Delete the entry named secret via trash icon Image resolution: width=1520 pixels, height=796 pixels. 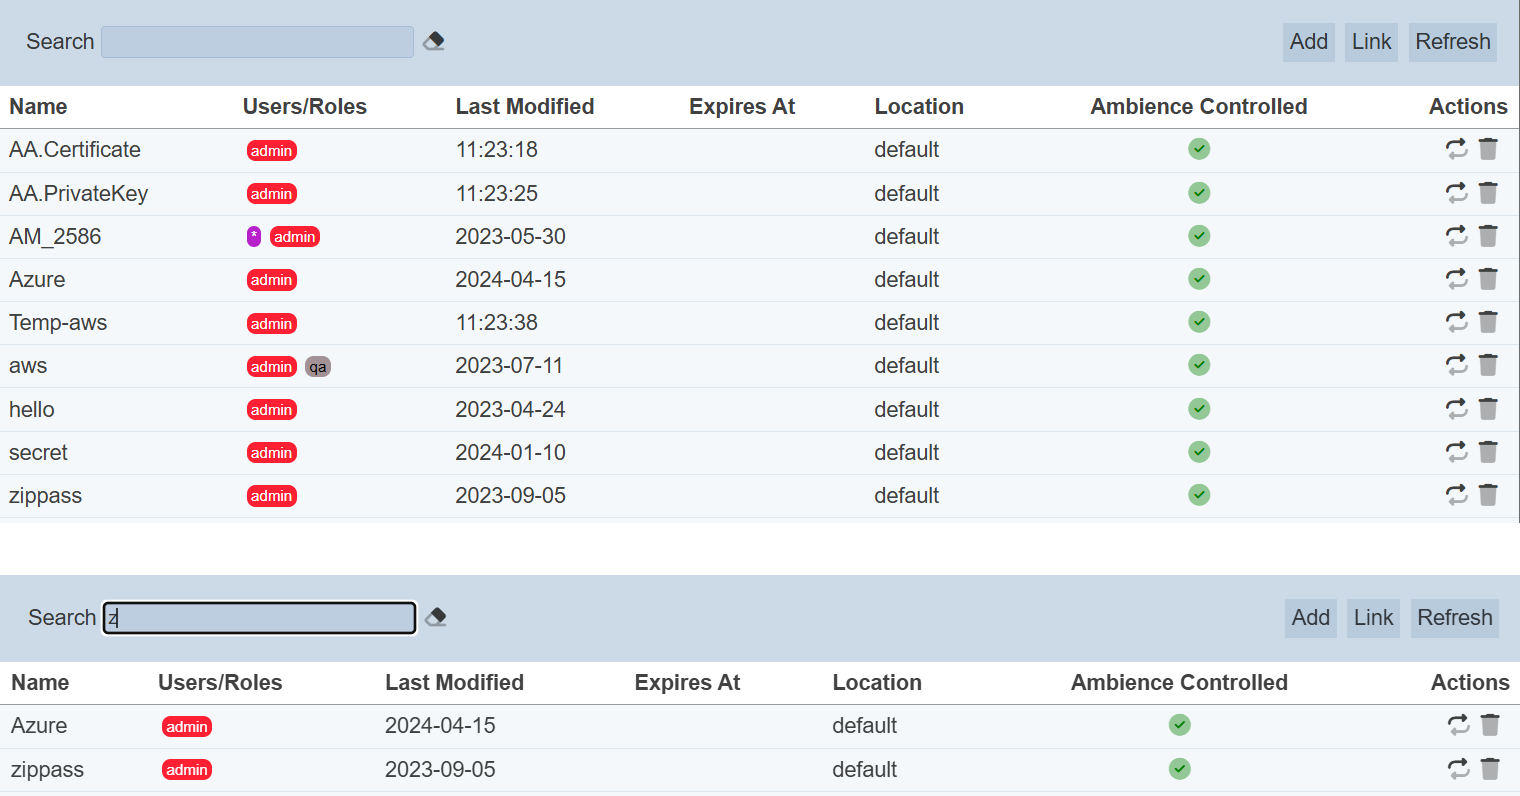click(1488, 452)
